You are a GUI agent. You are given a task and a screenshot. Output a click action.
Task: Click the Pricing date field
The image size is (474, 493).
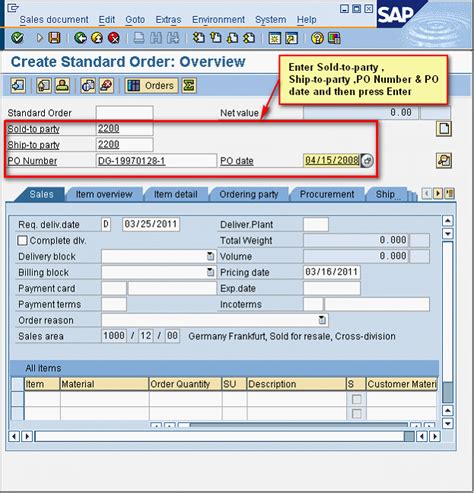pos(332,272)
